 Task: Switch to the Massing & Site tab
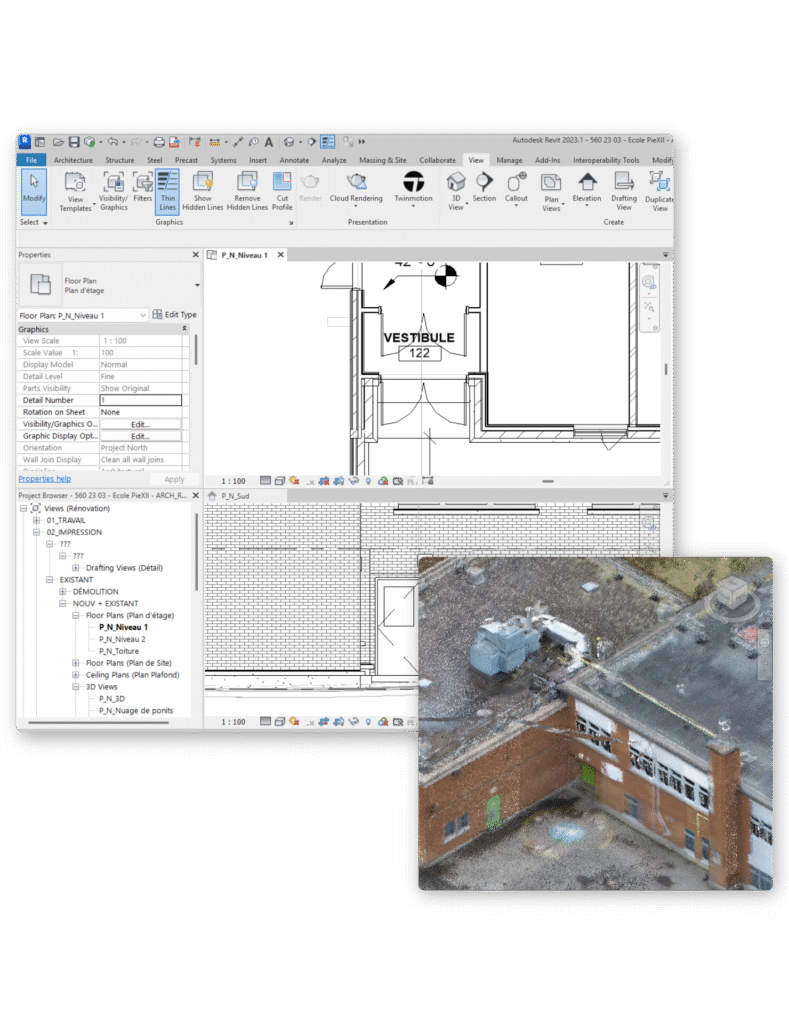coord(383,160)
